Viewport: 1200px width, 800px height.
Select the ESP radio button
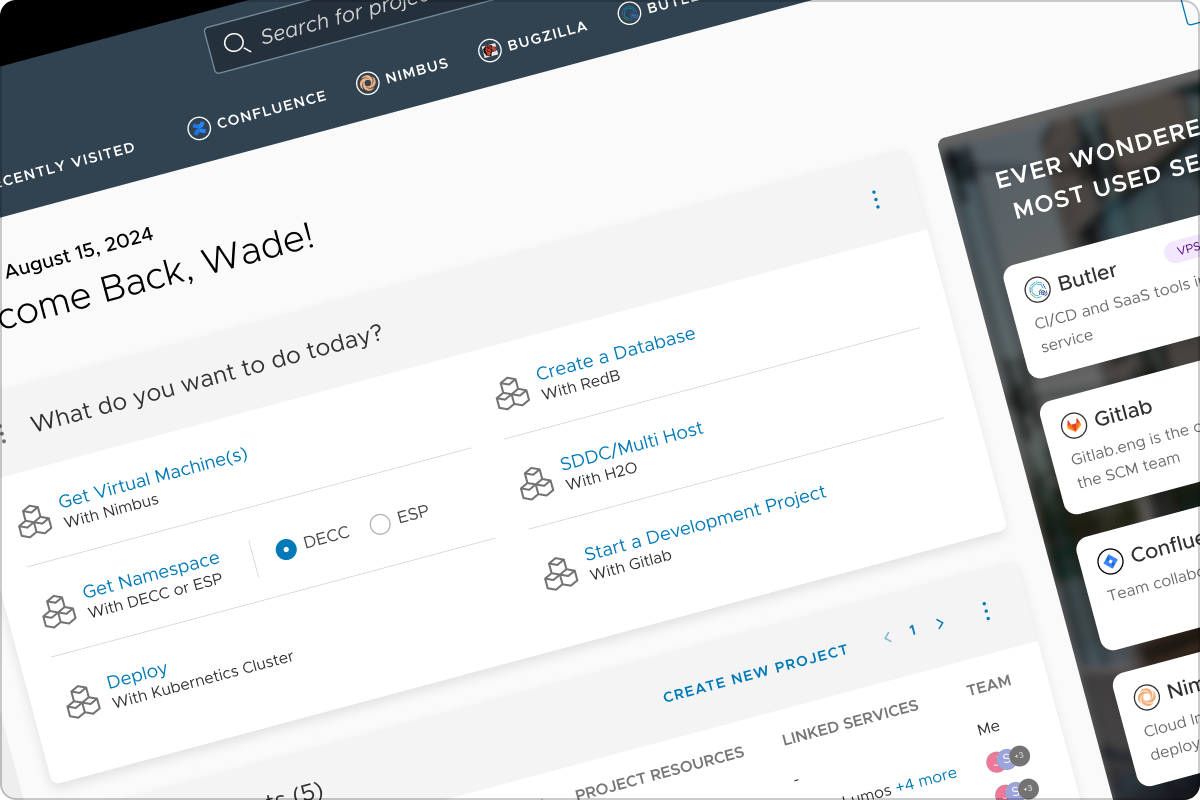380,524
